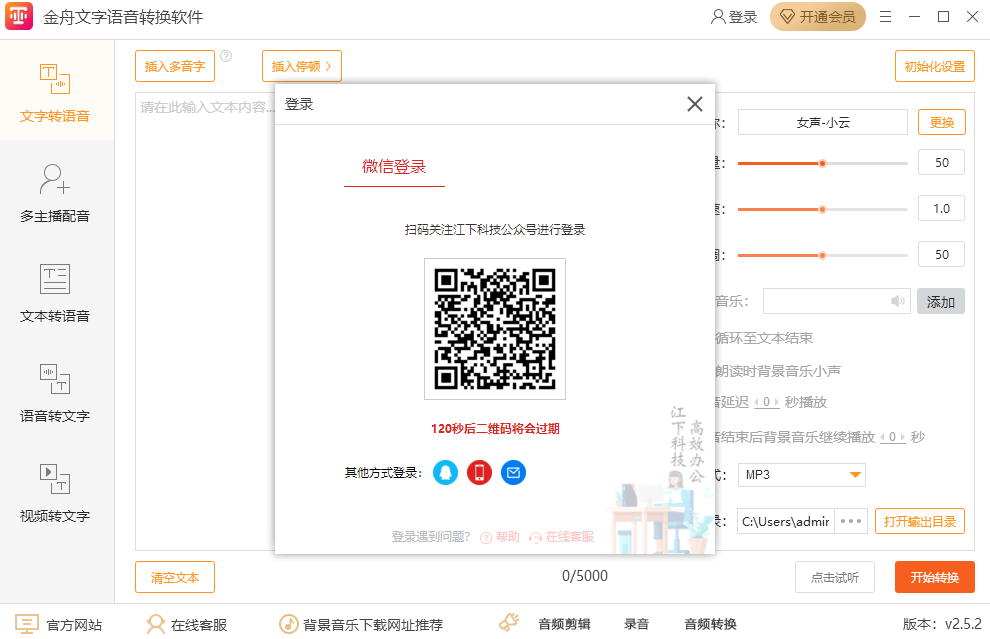This screenshot has height=639, width=990.
Task: Choose the red mobile phone login icon
Action: point(479,473)
